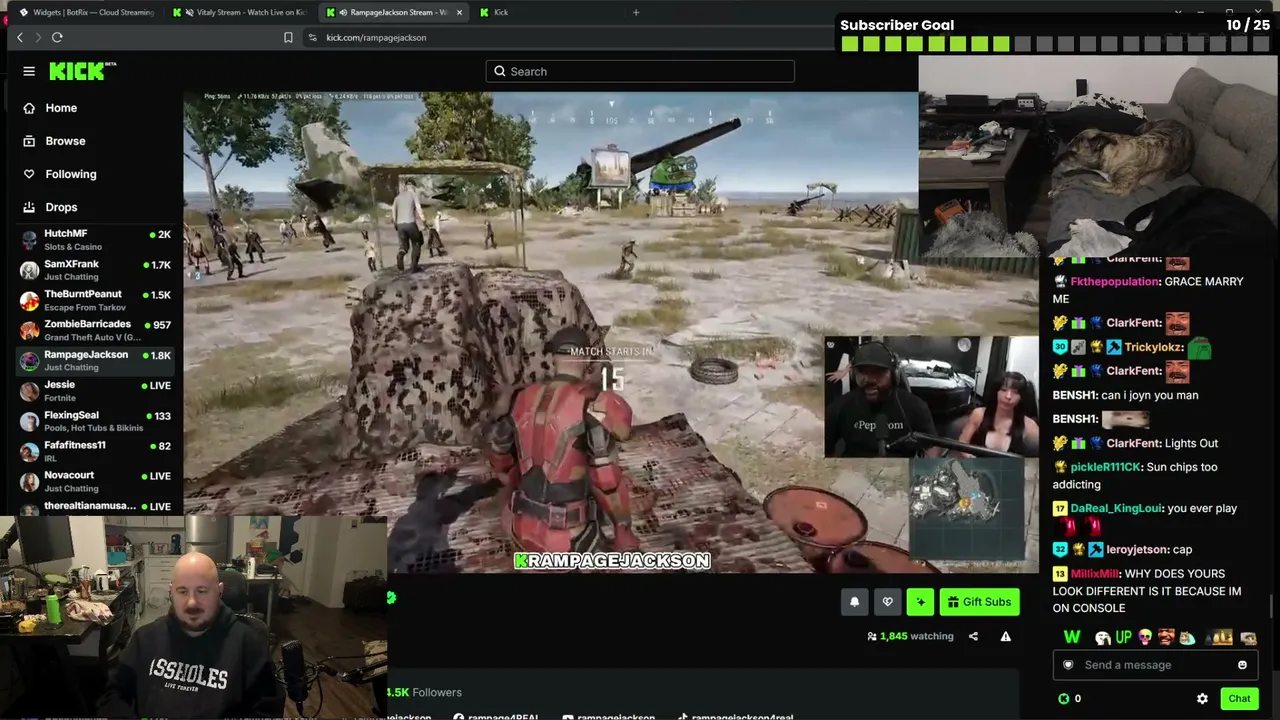Screen dimensions: 1280x720
Task: Bookmark this page using the bookmark icon
Action: 288,37
